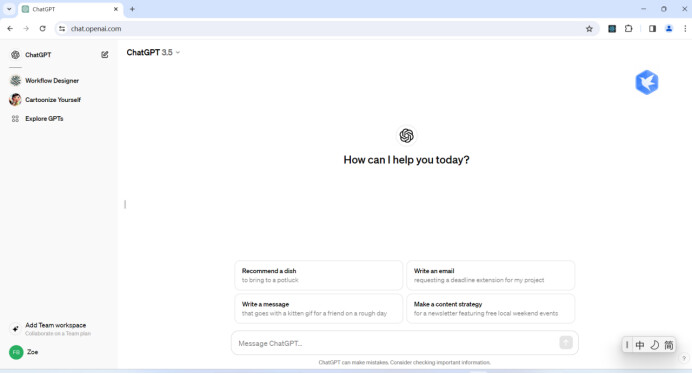
Task: Open a new browser tab
Action: coord(132,9)
